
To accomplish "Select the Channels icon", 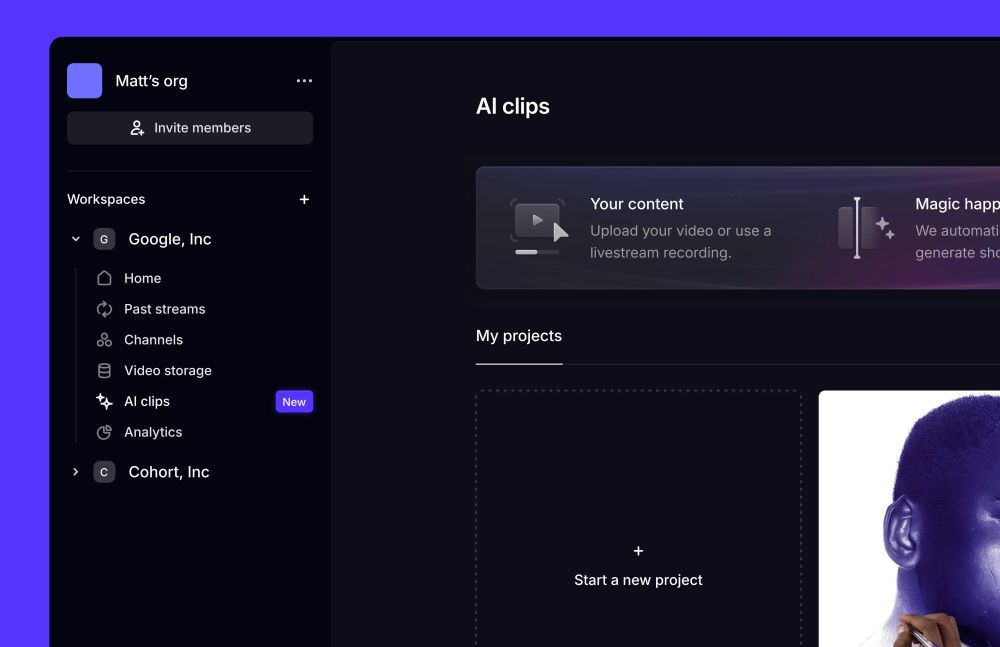I will tap(104, 339).
